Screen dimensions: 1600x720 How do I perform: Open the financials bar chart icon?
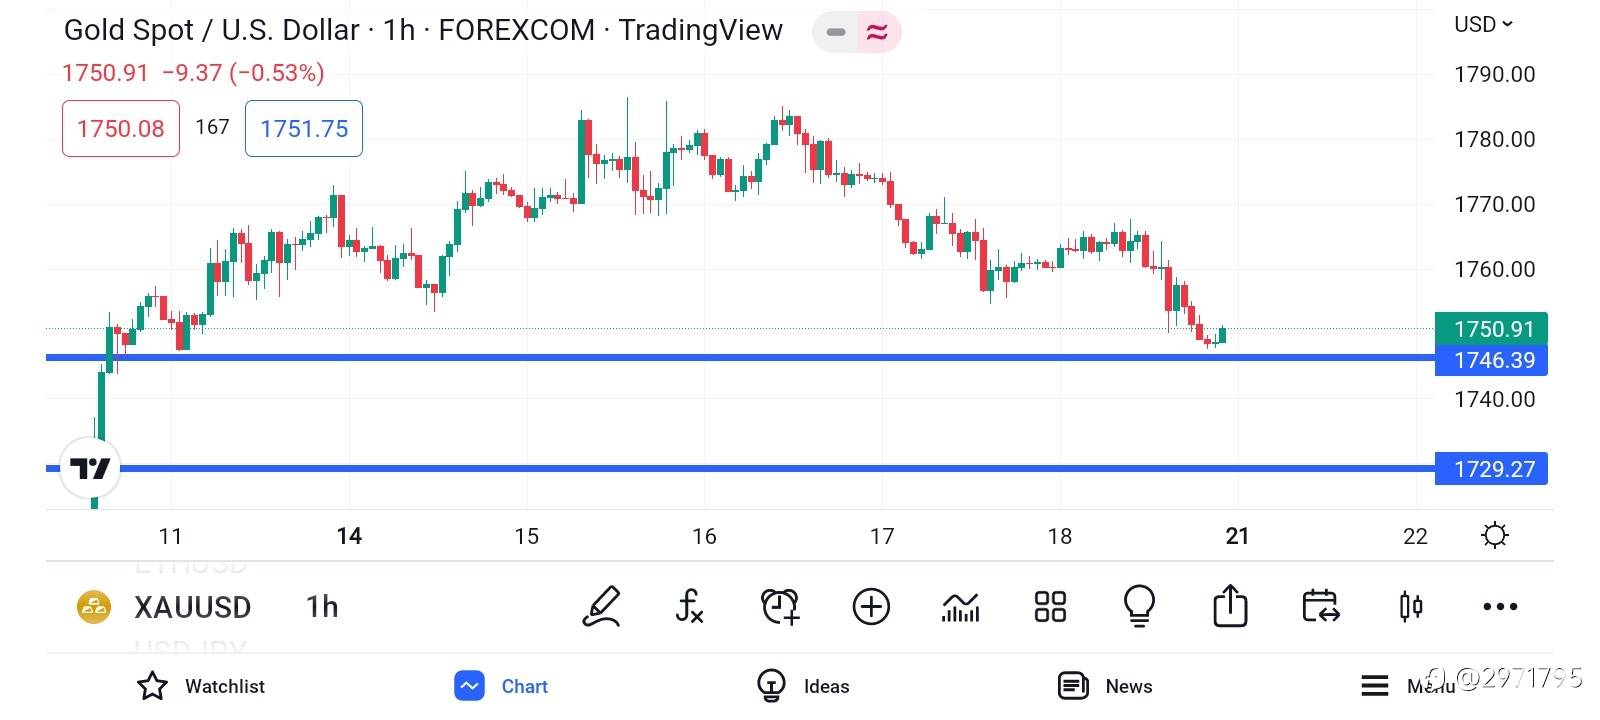(960, 606)
